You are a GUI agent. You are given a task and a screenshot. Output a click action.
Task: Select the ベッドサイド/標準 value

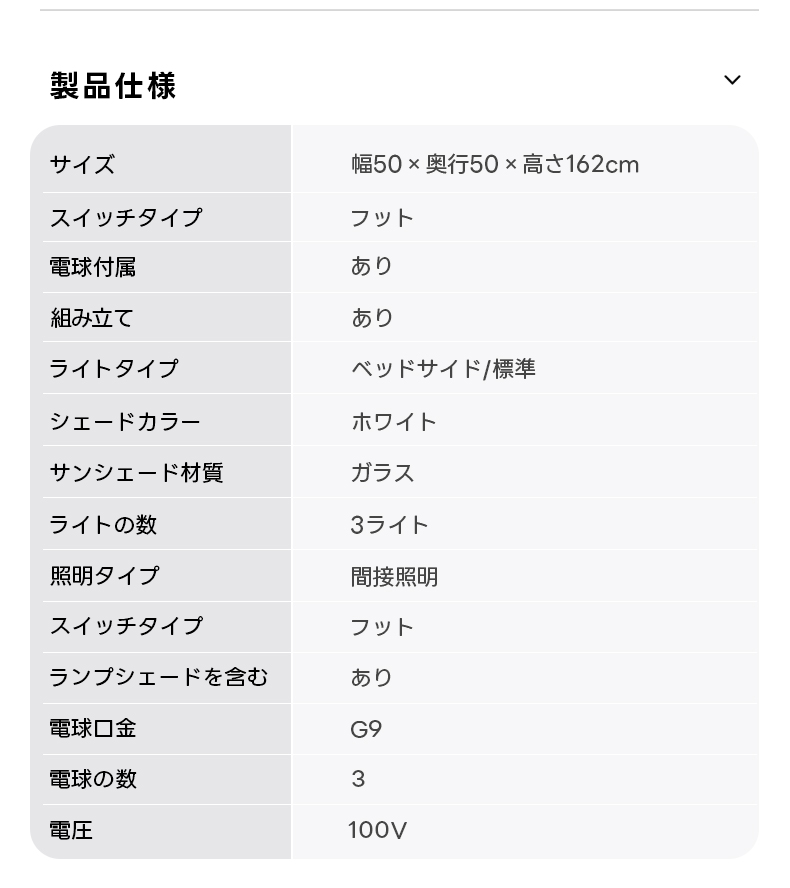(x=443, y=369)
